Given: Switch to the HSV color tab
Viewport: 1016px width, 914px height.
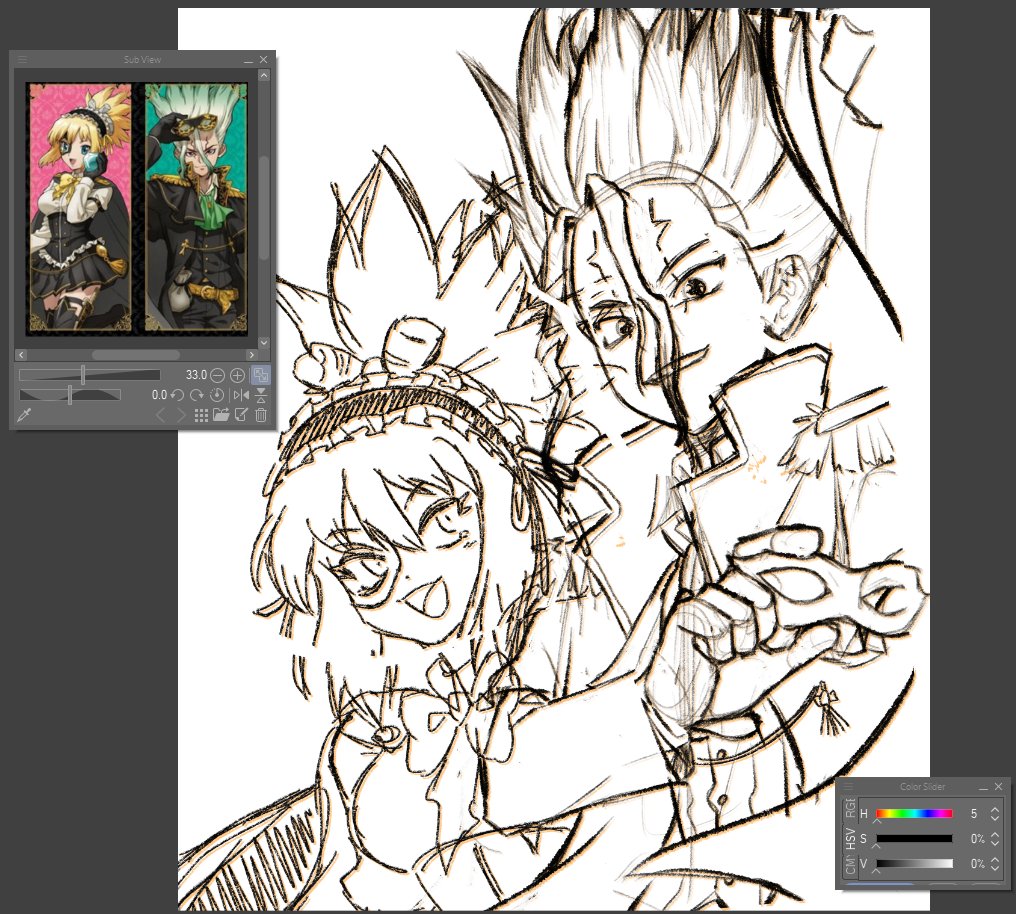Looking at the screenshot, I should pos(850,839).
